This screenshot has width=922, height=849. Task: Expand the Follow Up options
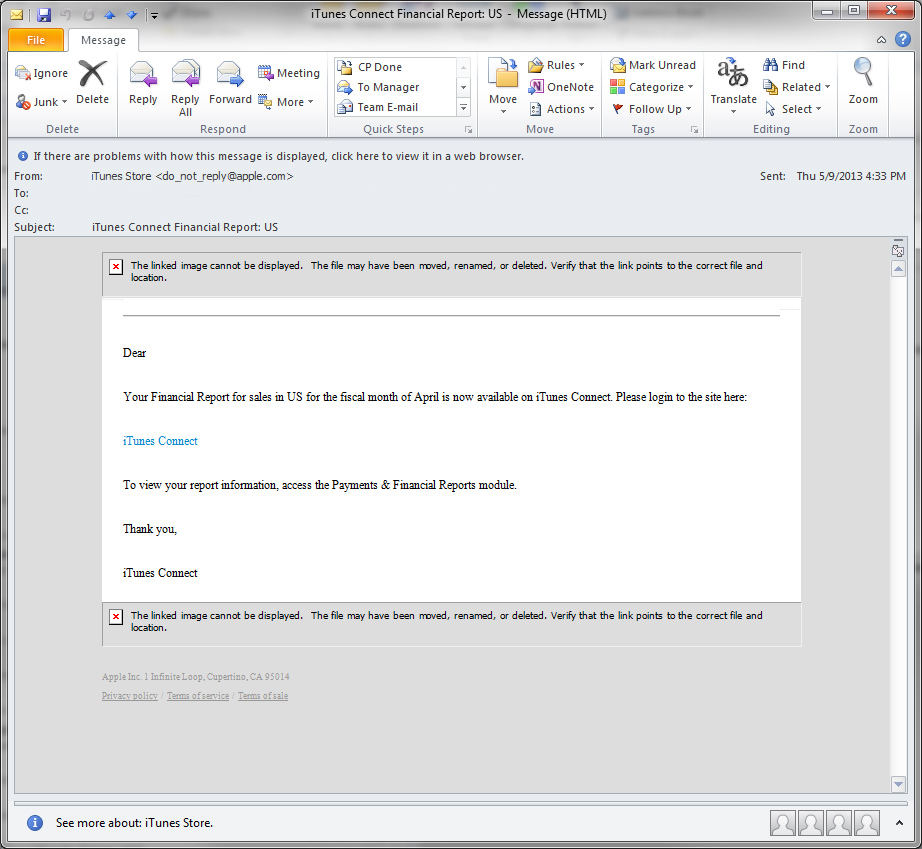pyautogui.click(x=651, y=108)
